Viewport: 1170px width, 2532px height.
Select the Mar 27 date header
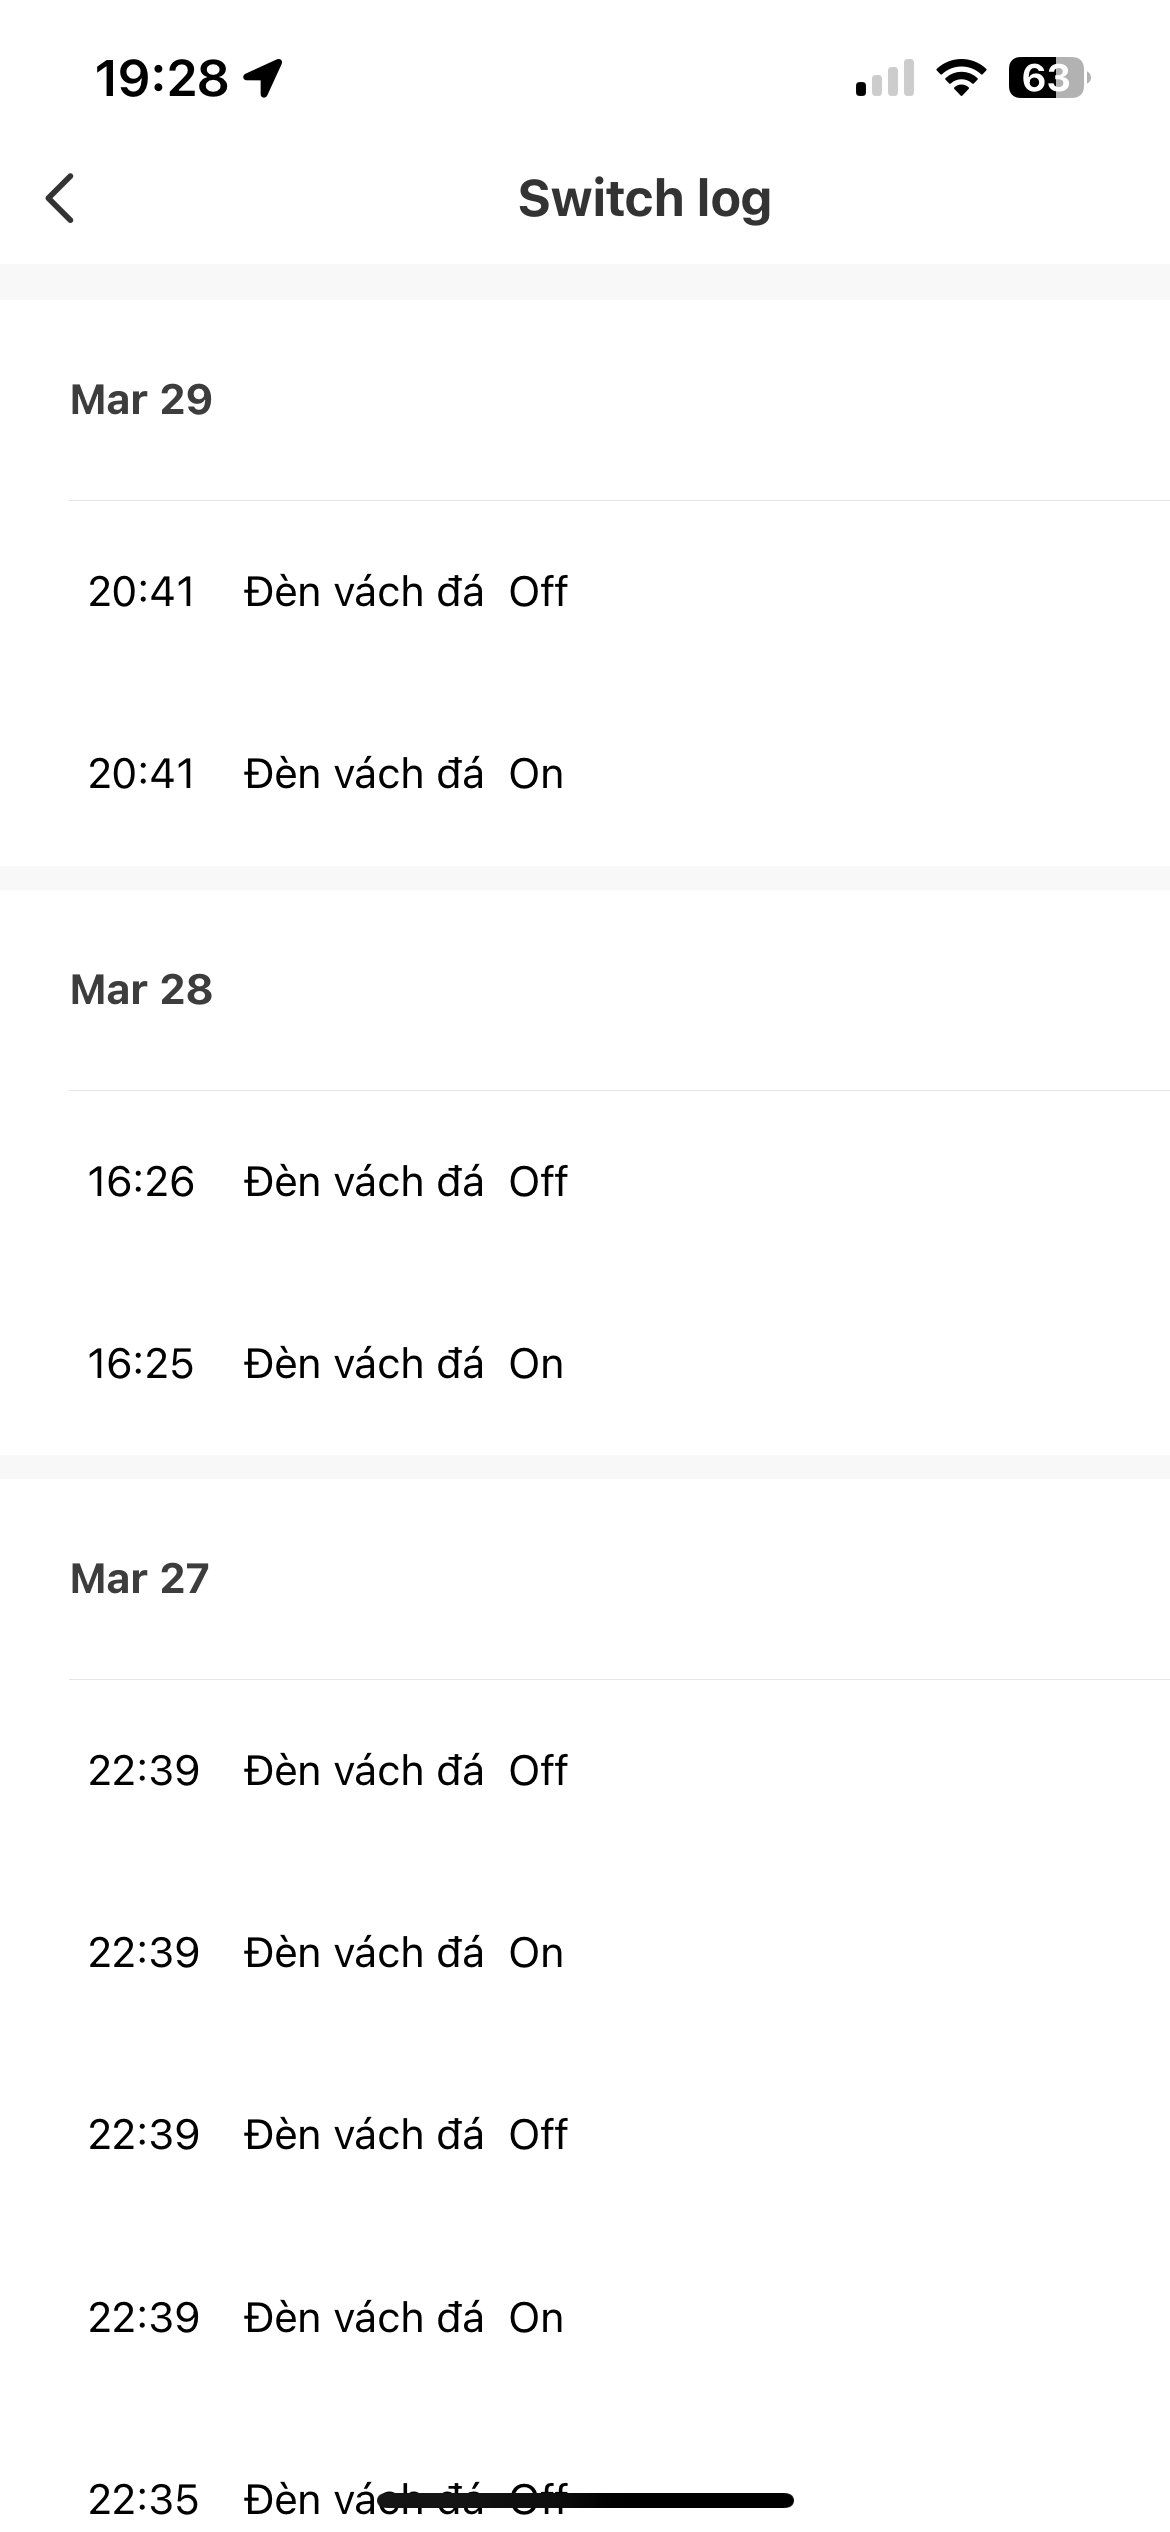pyautogui.click(x=139, y=1578)
